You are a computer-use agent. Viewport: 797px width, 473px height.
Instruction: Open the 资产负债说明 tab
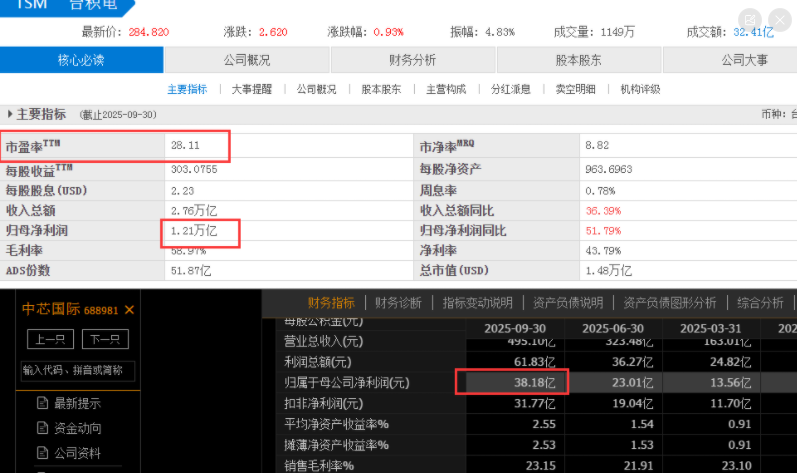click(568, 303)
